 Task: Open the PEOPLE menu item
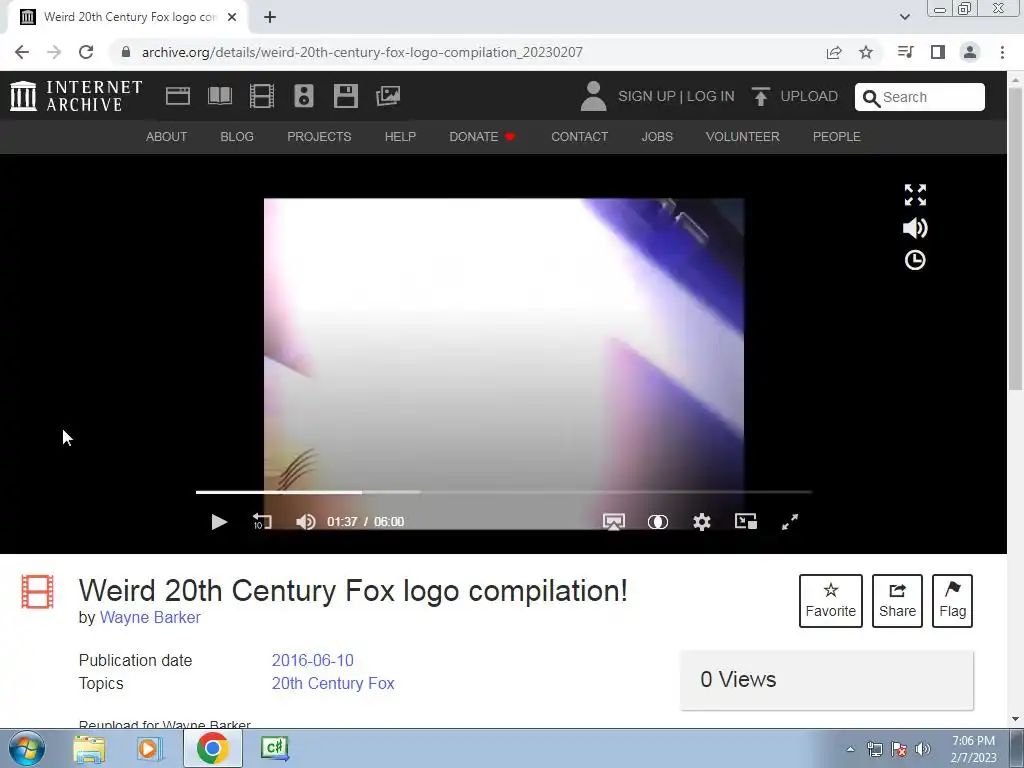837,136
